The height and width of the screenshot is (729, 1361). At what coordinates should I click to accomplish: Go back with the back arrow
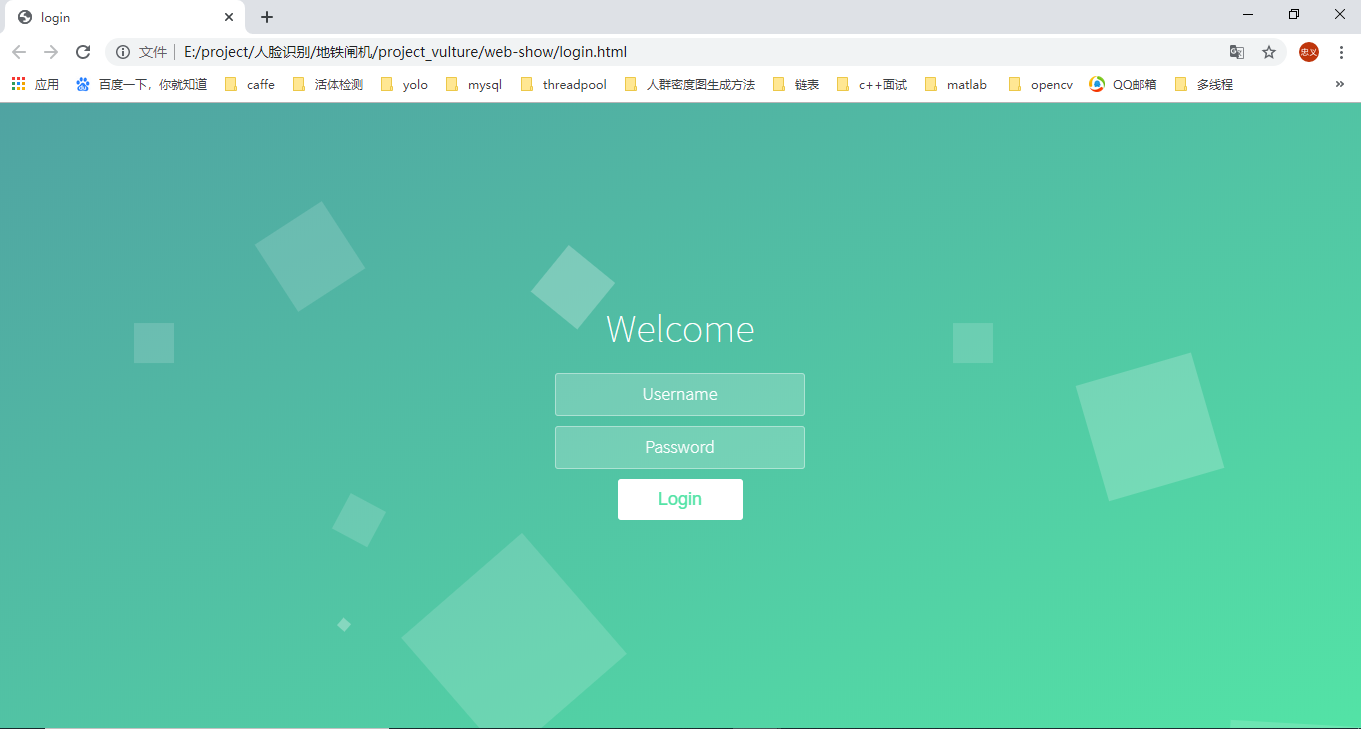coord(19,52)
